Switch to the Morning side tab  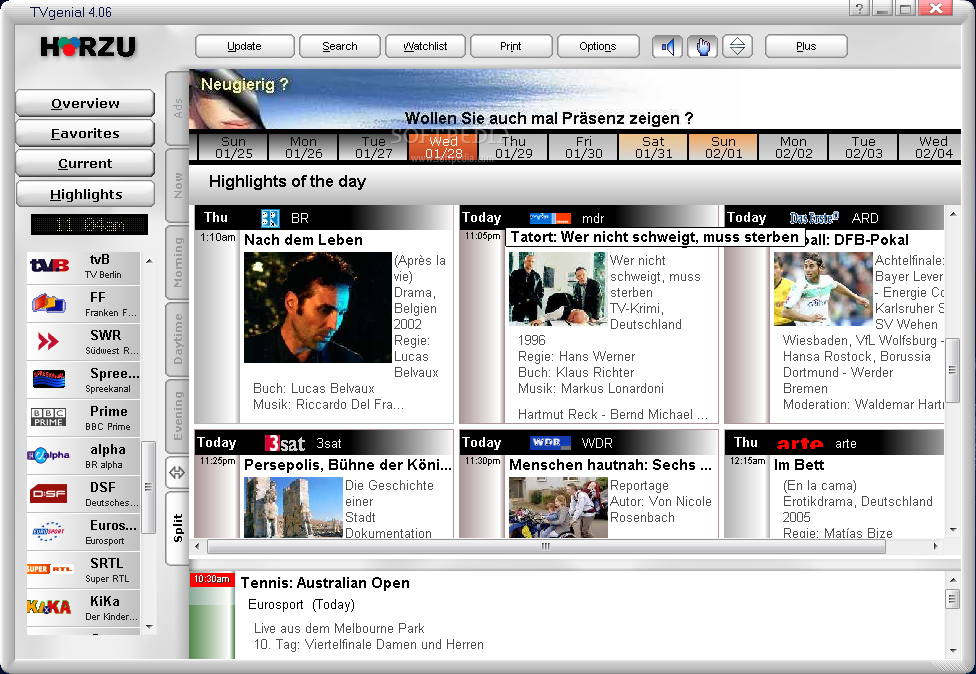(x=177, y=262)
